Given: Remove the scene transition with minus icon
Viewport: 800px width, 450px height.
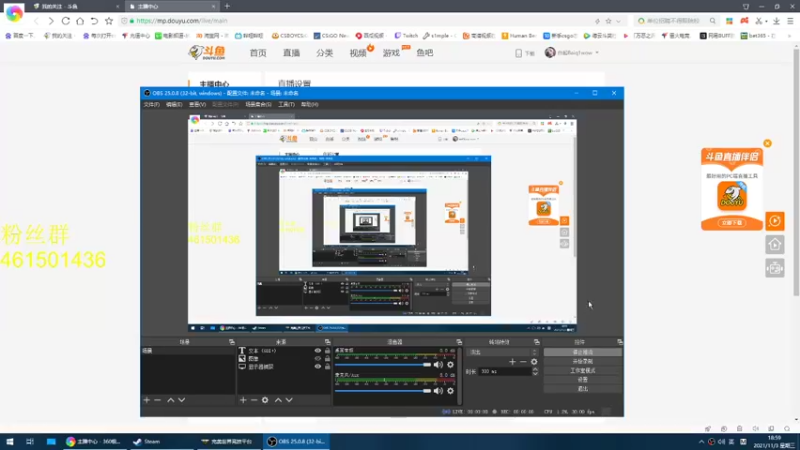Looking at the screenshot, I should [x=523, y=362].
